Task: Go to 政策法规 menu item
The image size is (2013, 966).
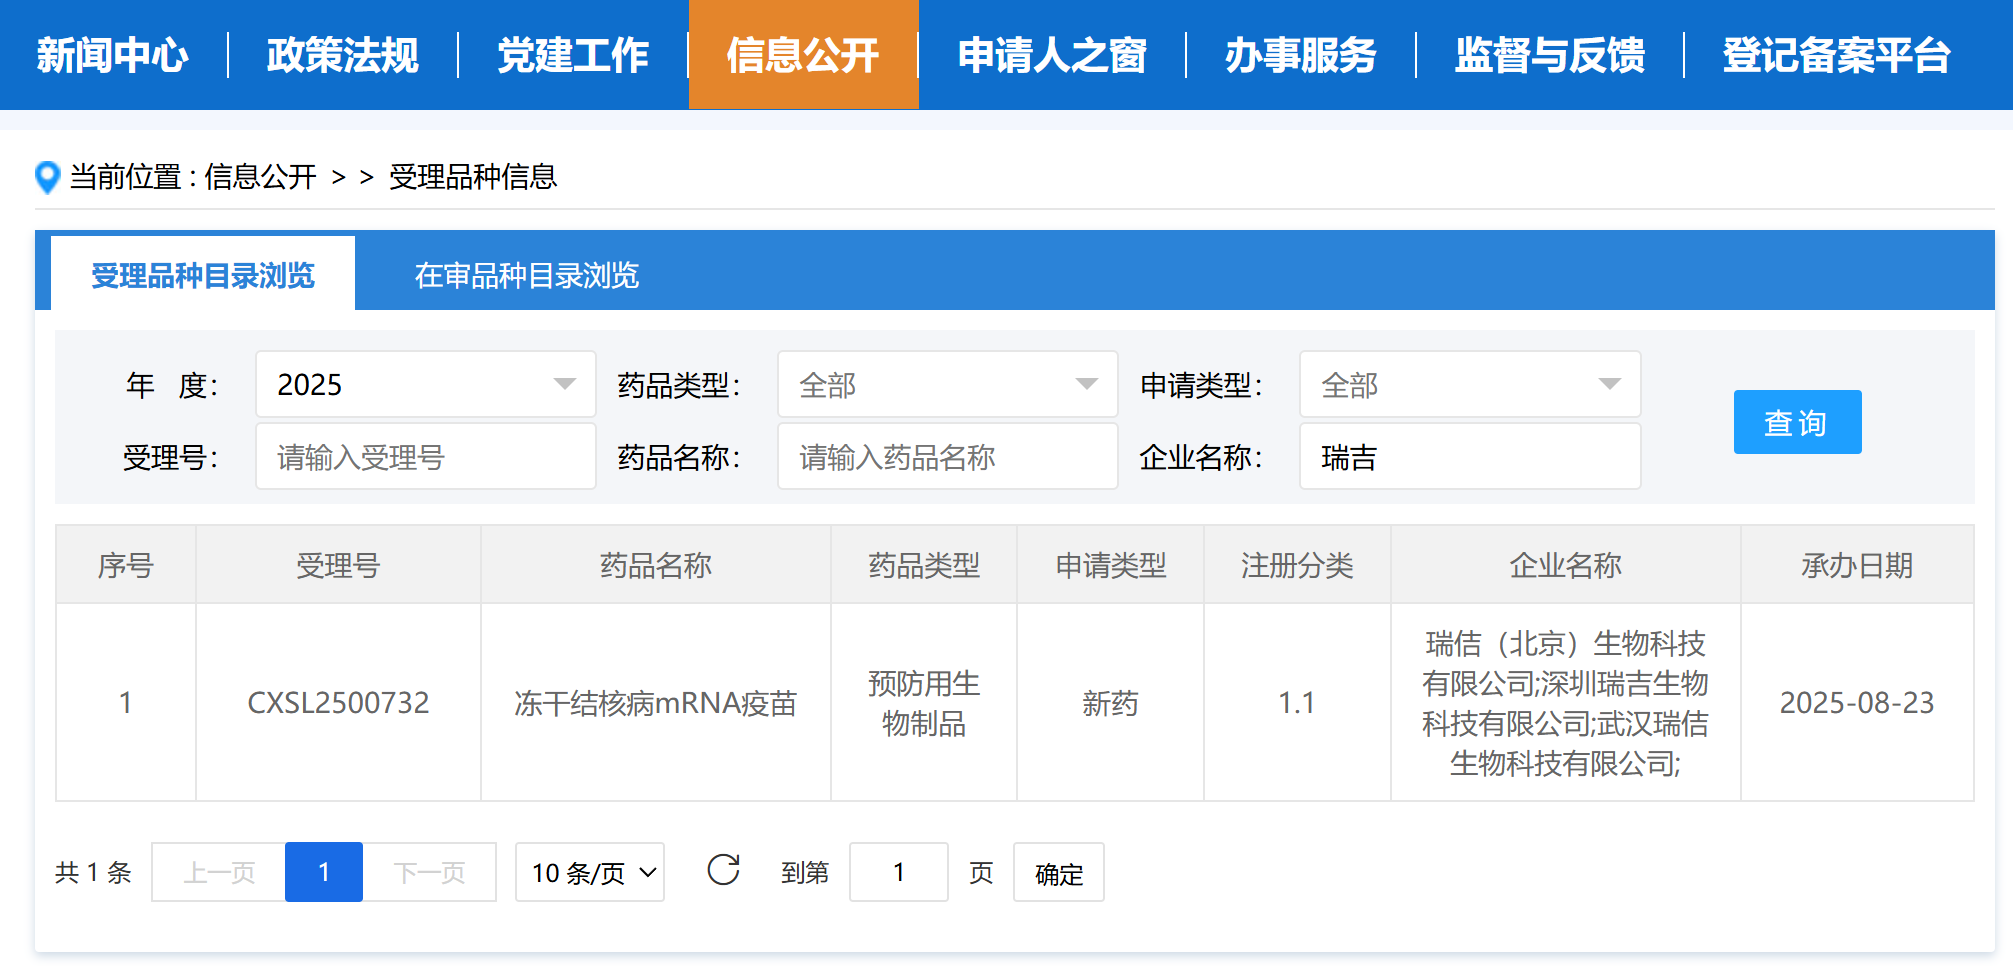Action: tap(342, 55)
